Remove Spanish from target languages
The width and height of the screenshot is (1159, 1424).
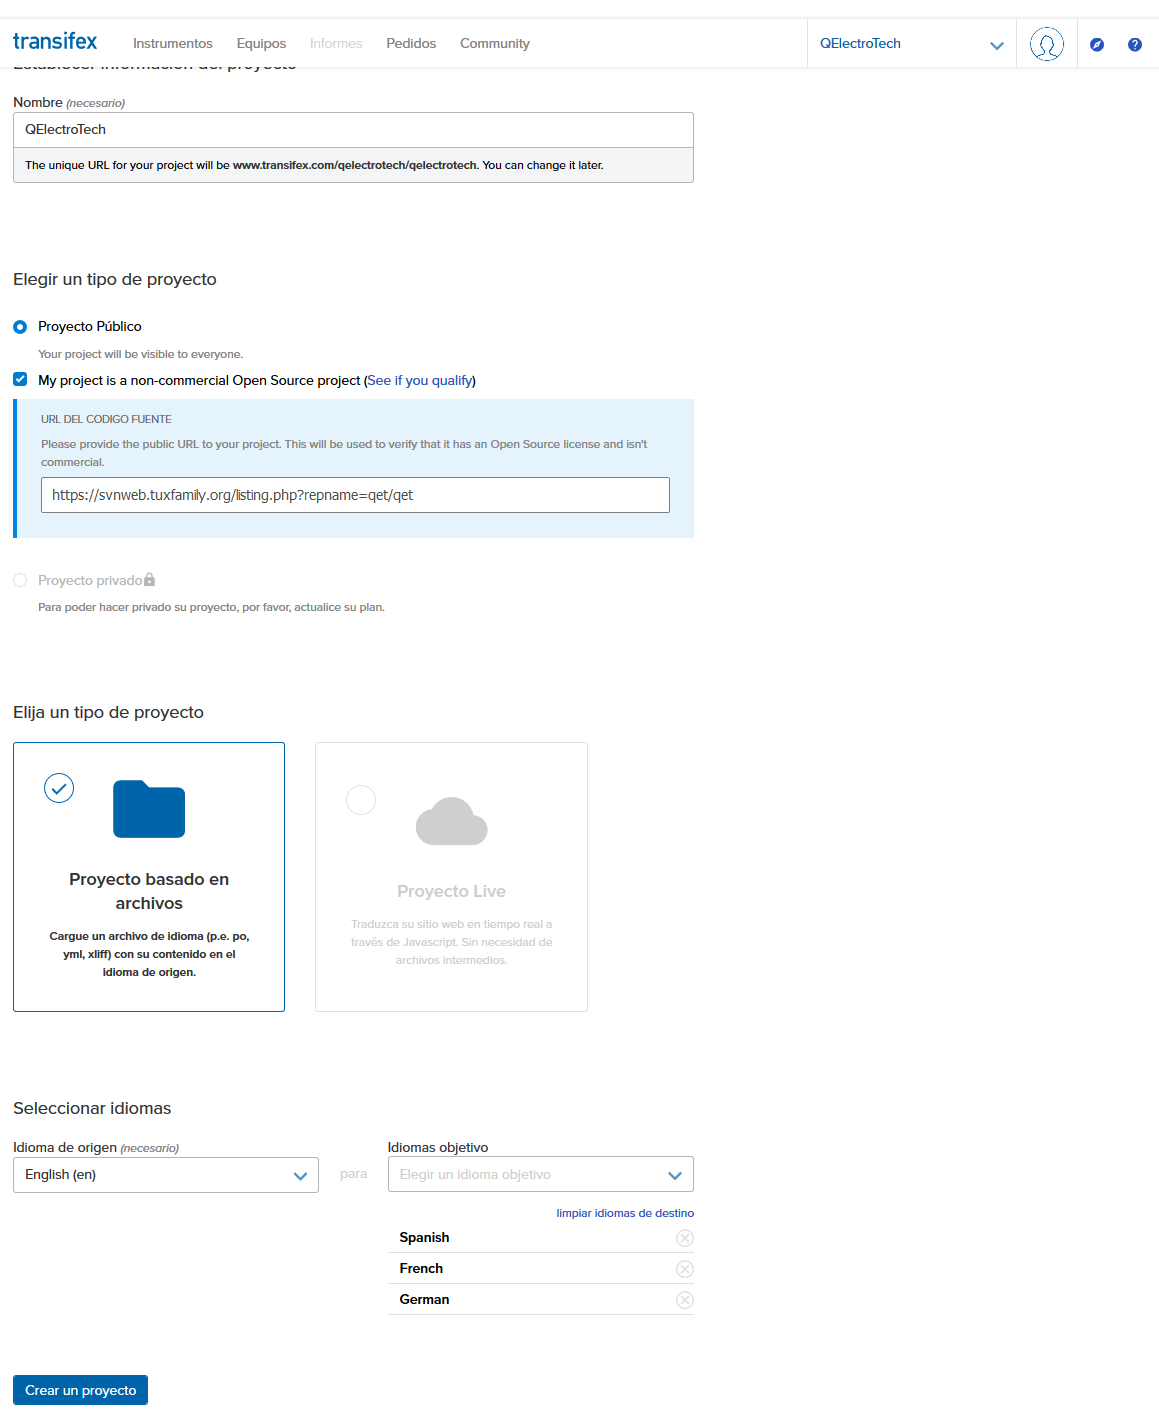684,1238
